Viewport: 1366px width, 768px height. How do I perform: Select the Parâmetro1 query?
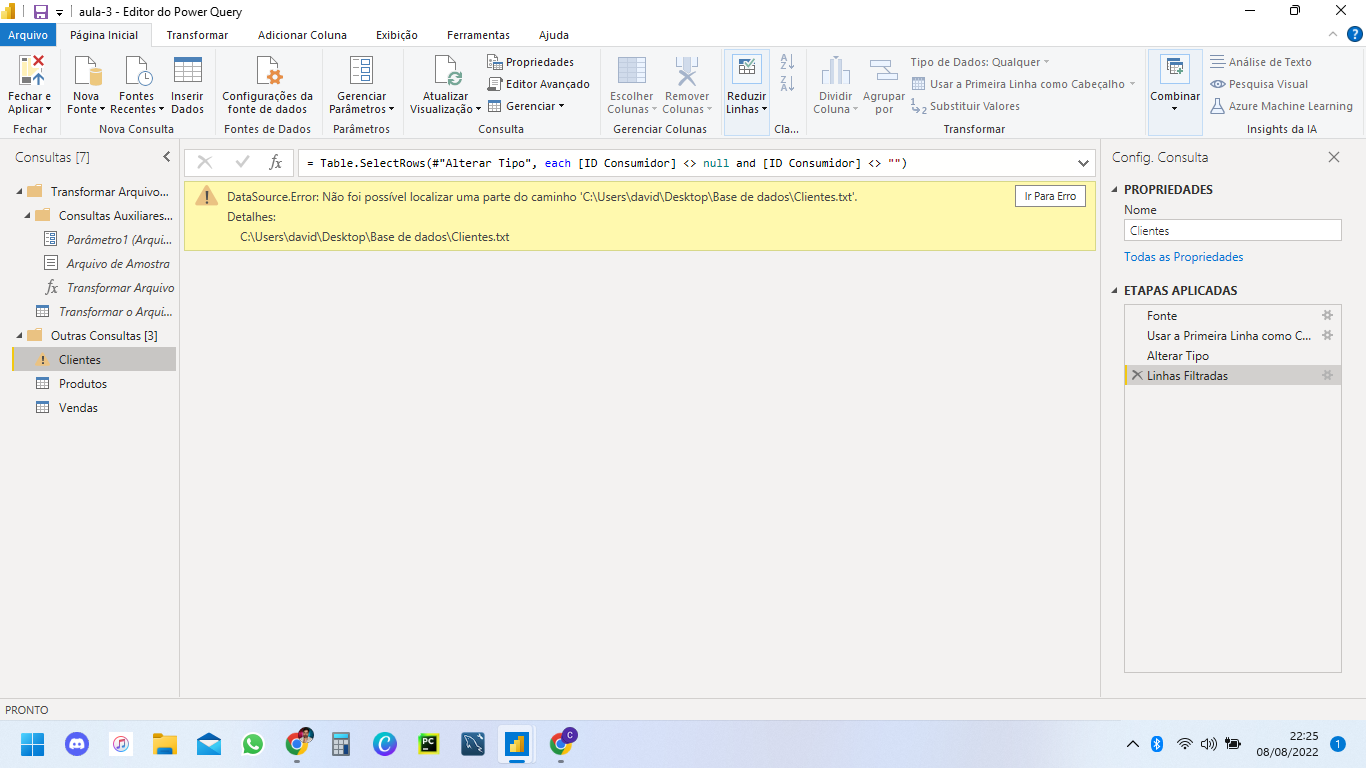(108, 240)
